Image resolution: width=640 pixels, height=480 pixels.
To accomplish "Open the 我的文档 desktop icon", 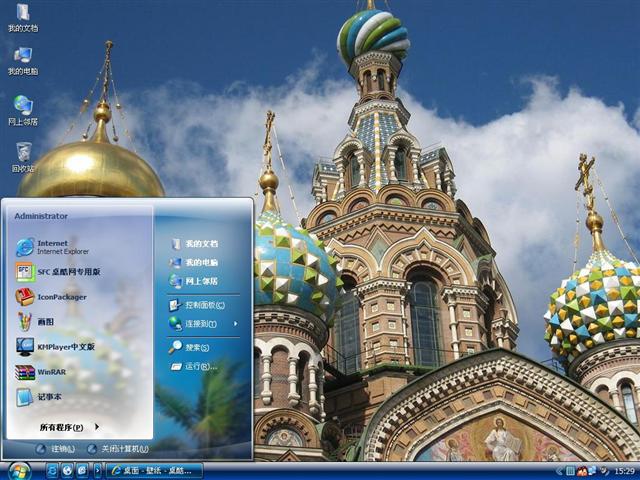I will tap(23, 18).
